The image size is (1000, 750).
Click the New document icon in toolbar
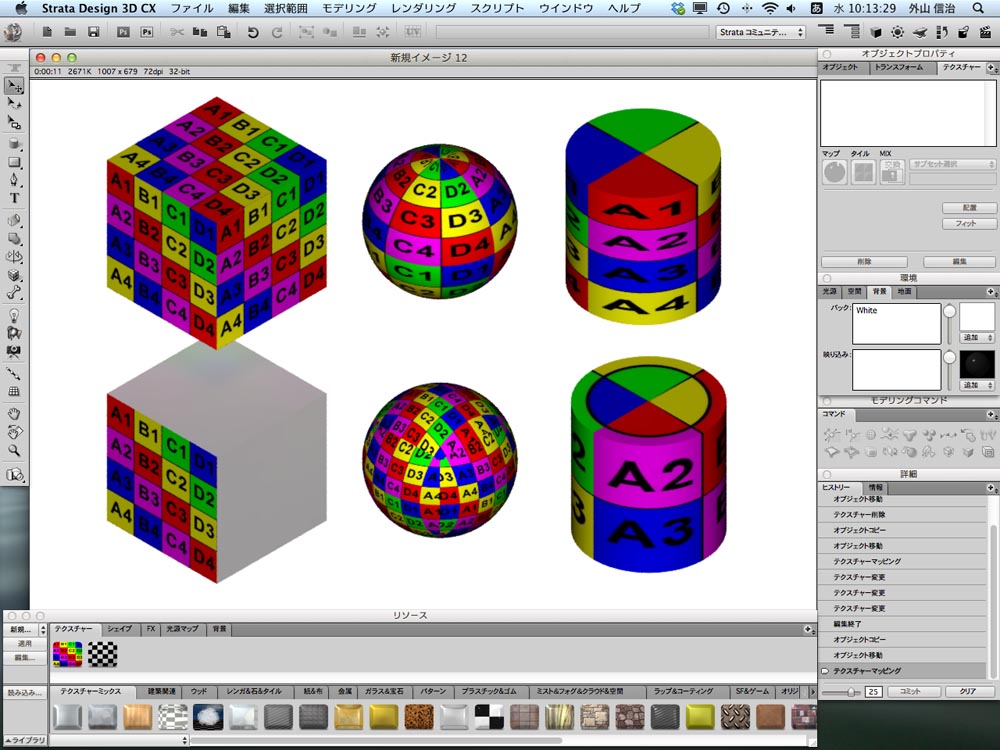47,32
